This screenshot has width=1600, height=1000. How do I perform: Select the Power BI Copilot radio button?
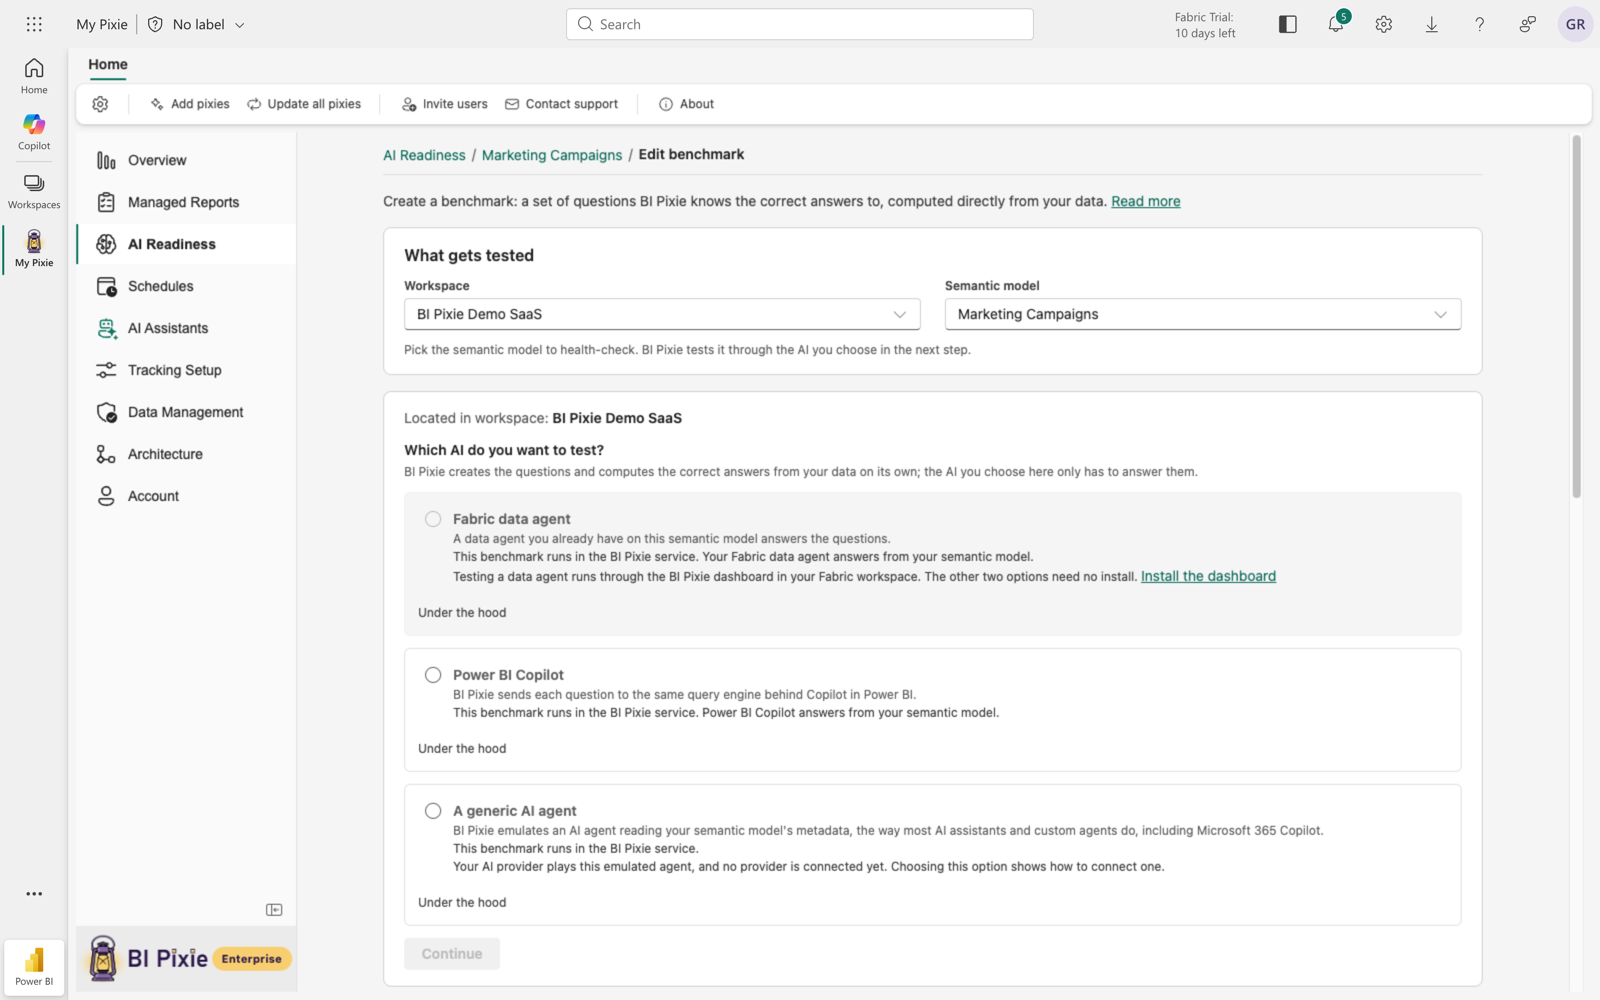tap(433, 675)
